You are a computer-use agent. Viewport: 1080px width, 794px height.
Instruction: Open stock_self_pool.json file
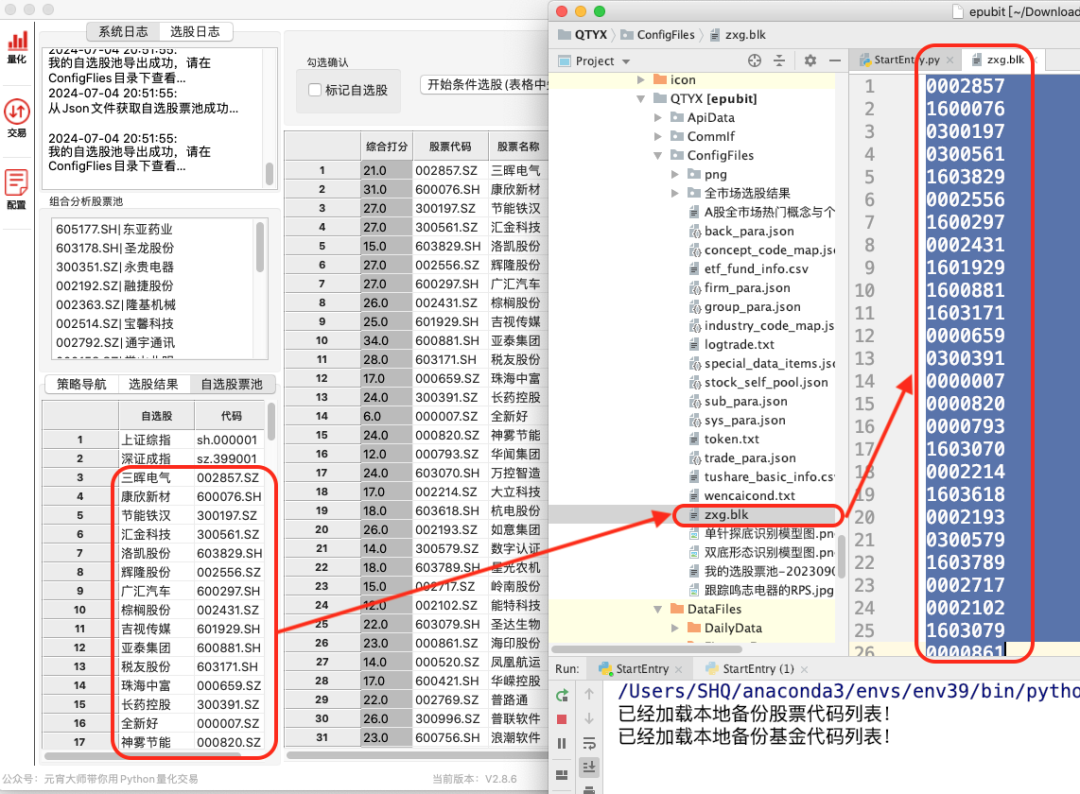(x=766, y=382)
